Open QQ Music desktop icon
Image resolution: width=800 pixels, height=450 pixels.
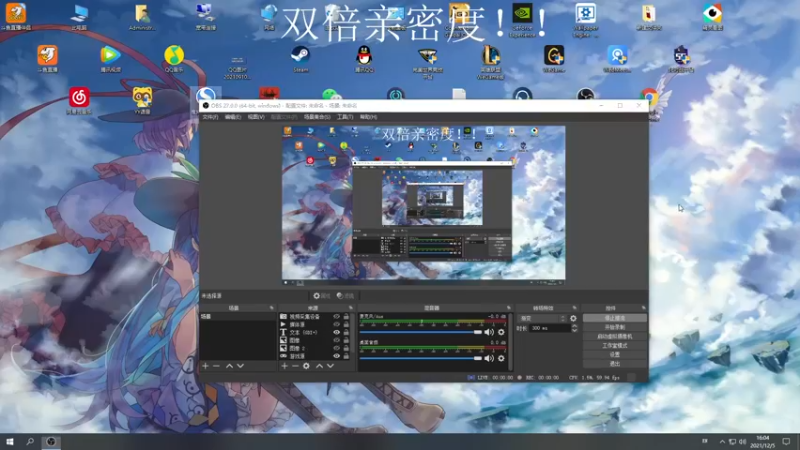tap(174, 58)
